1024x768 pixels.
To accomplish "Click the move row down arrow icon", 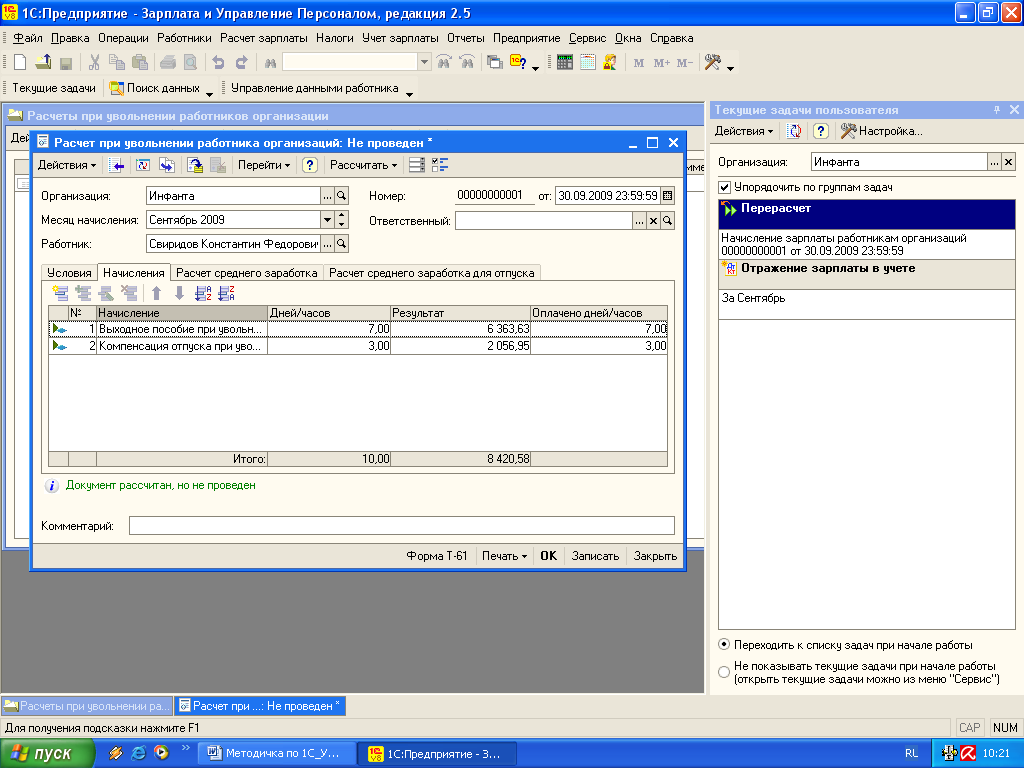I will pos(180,294).
